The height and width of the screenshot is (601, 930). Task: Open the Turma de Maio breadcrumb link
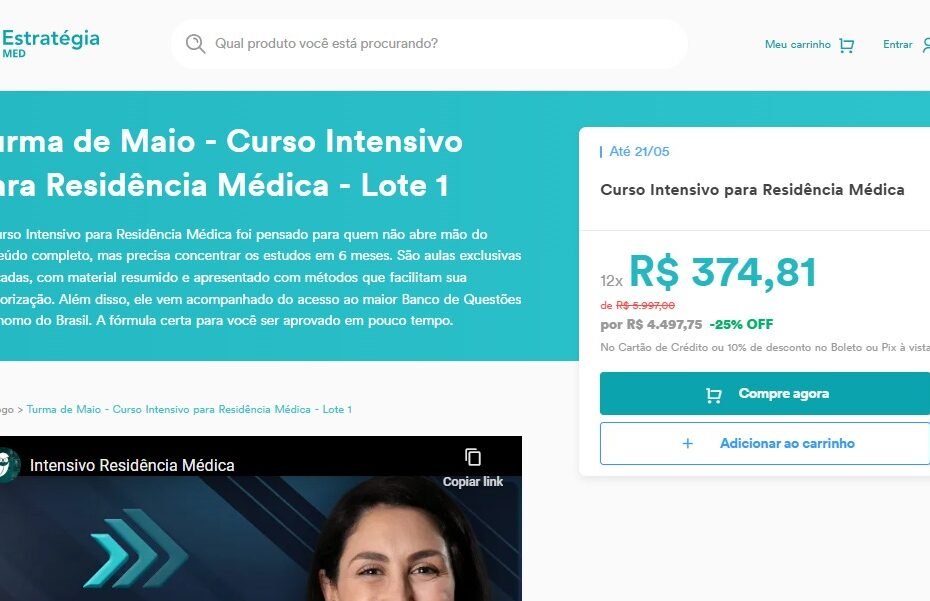tap(189, 409)
